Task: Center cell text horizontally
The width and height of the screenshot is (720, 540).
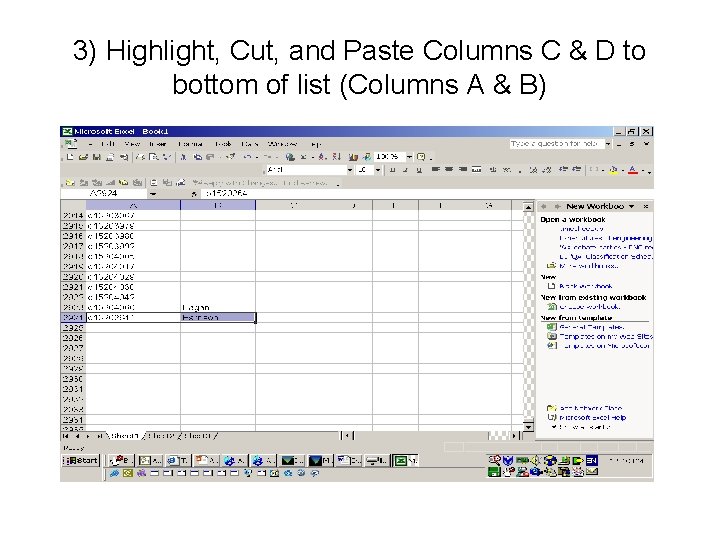Action: tap(449, 170)
